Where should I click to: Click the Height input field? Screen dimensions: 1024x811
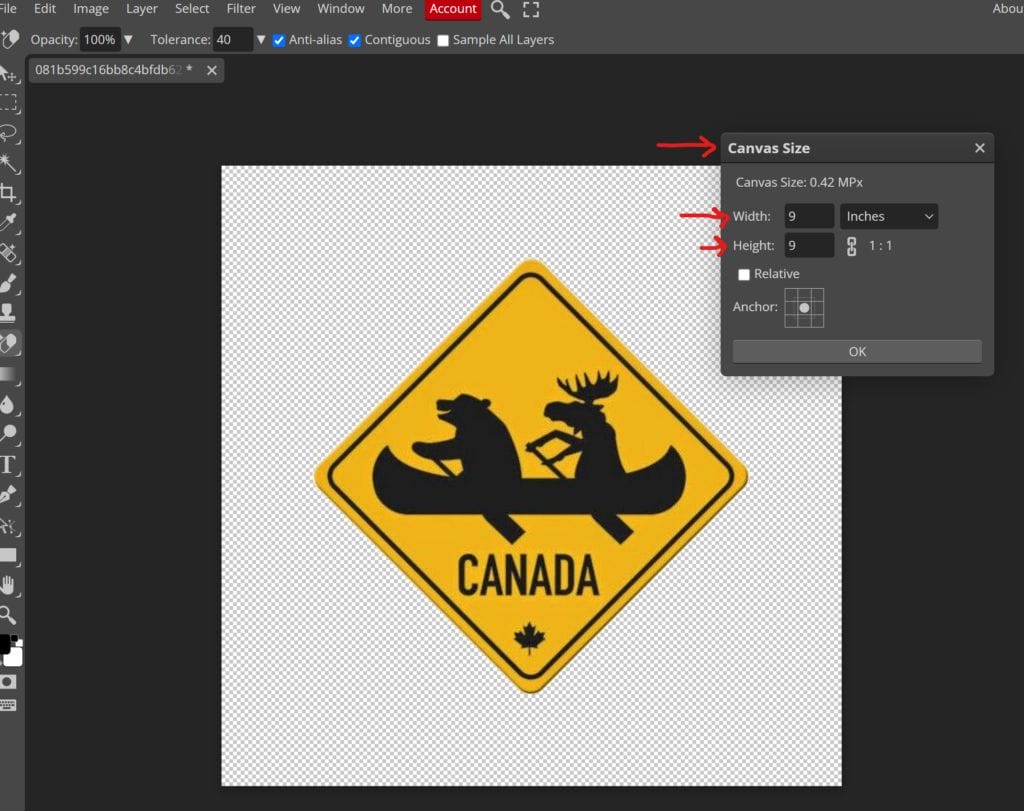[809, 246]
